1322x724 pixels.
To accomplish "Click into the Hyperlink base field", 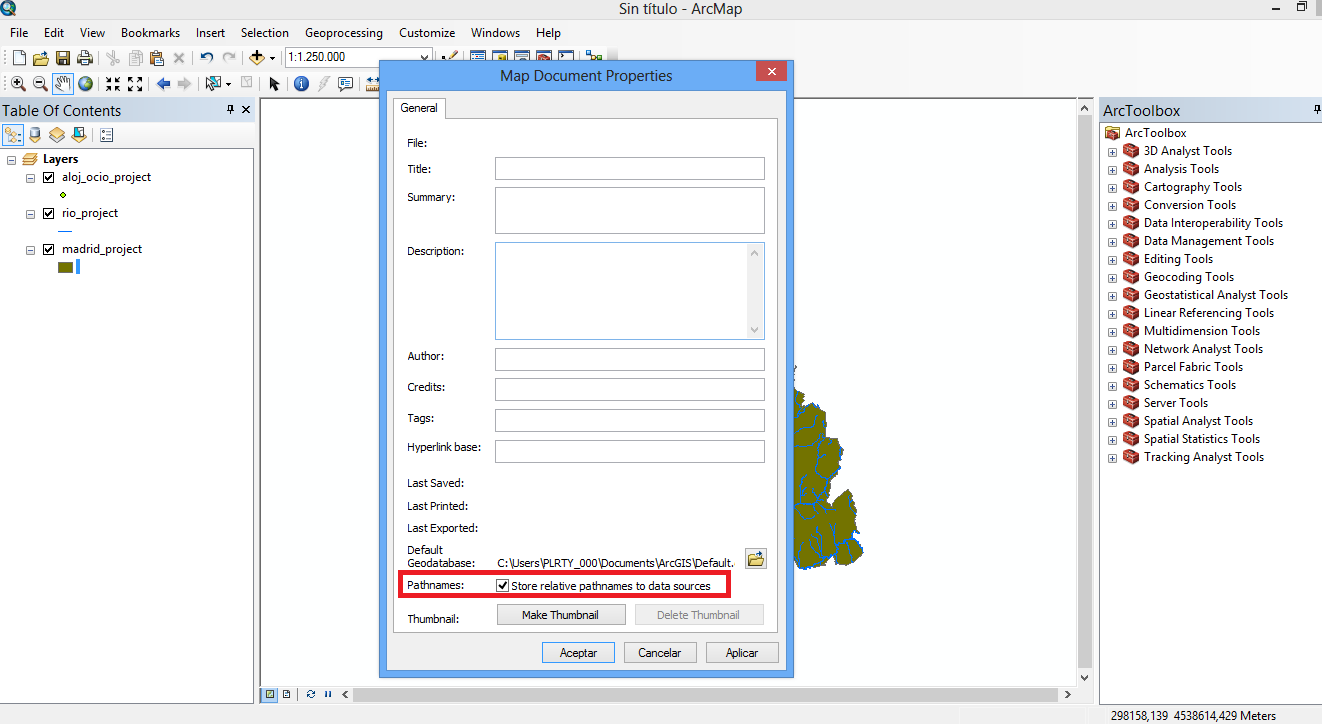I will [630, 451].
